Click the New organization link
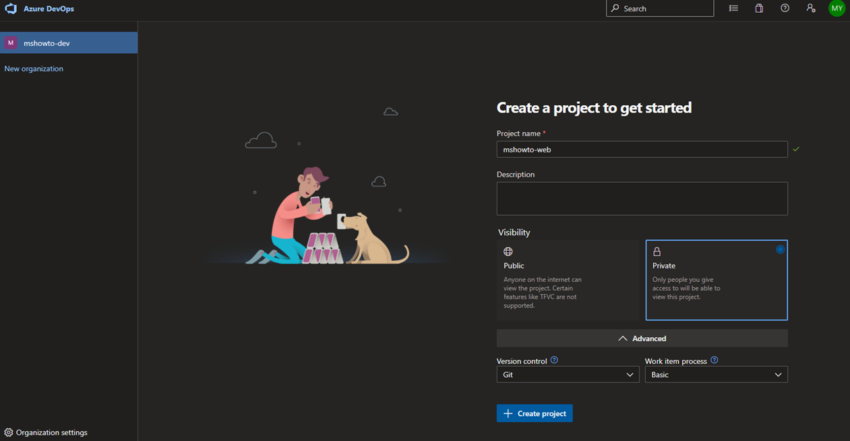Screen dimensions: 850x441 pyautogui.click(x=34, y=69)
